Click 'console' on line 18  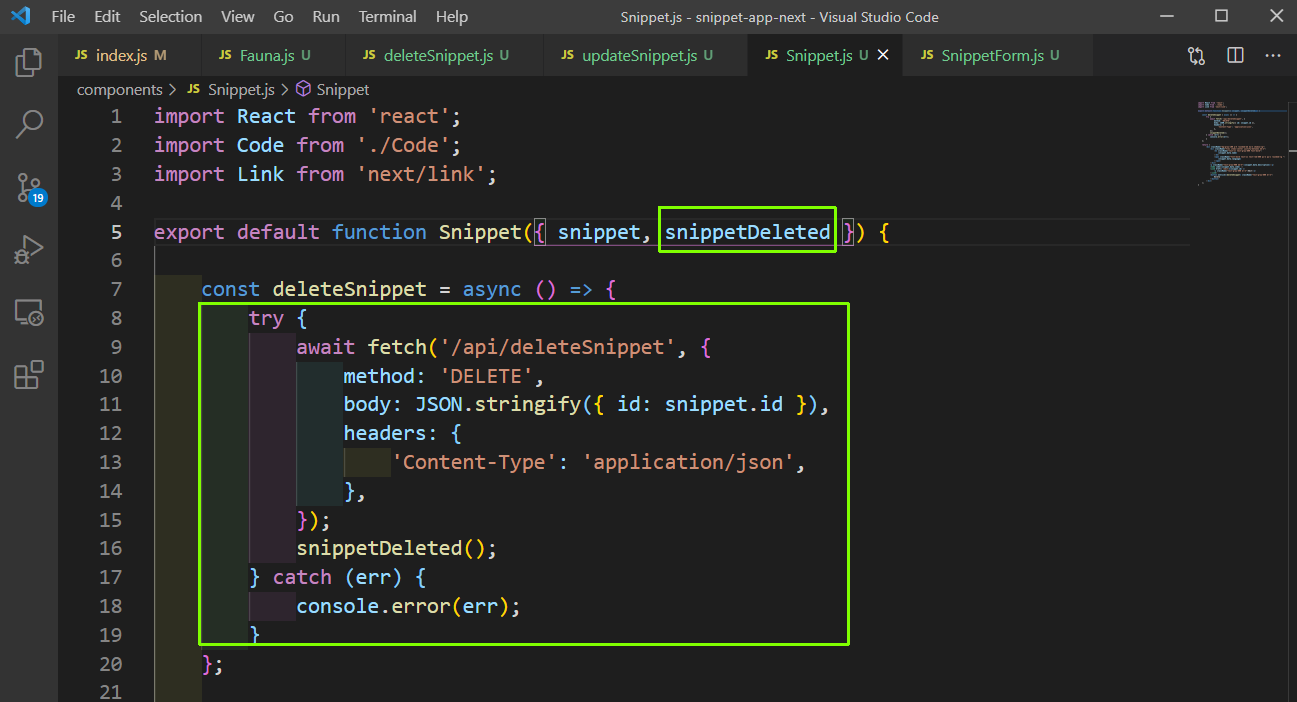pos(338,607)
